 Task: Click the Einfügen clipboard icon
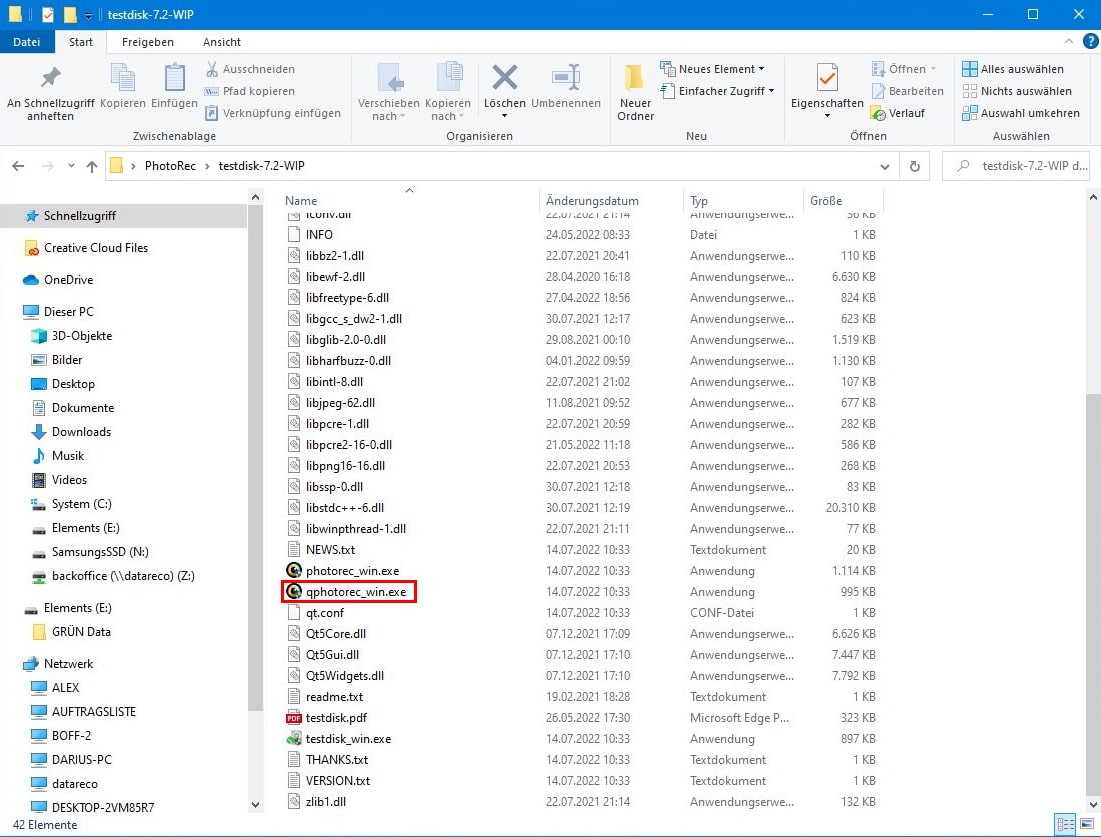pos(174,78)
